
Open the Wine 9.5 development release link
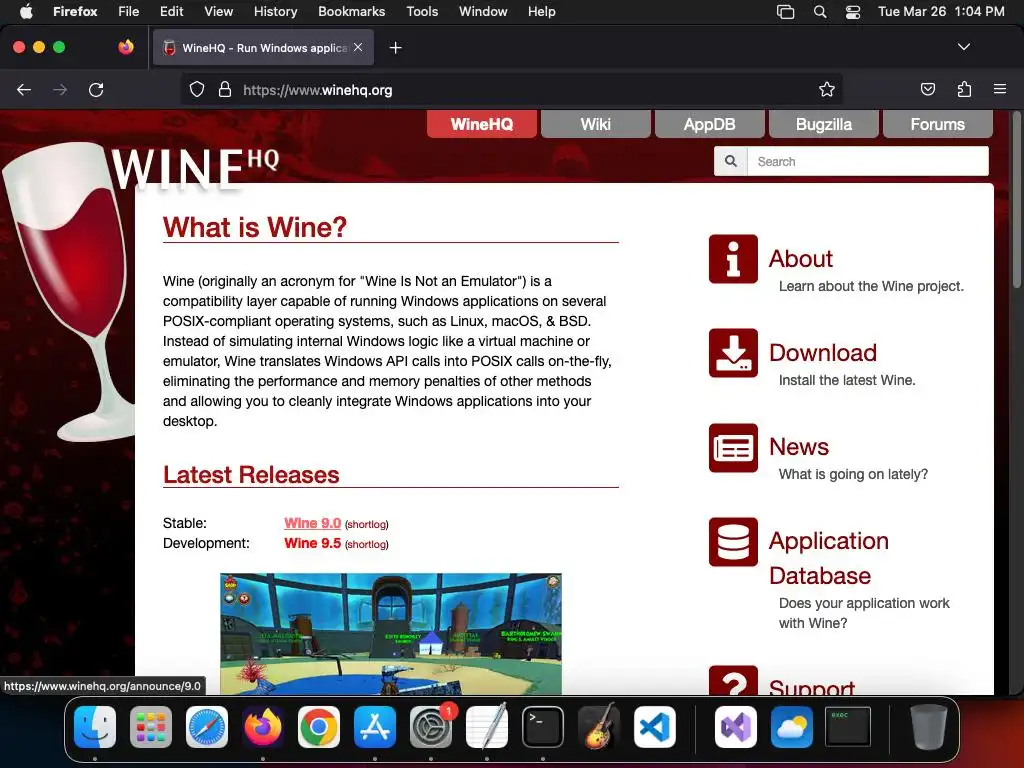tap(313, 543)
